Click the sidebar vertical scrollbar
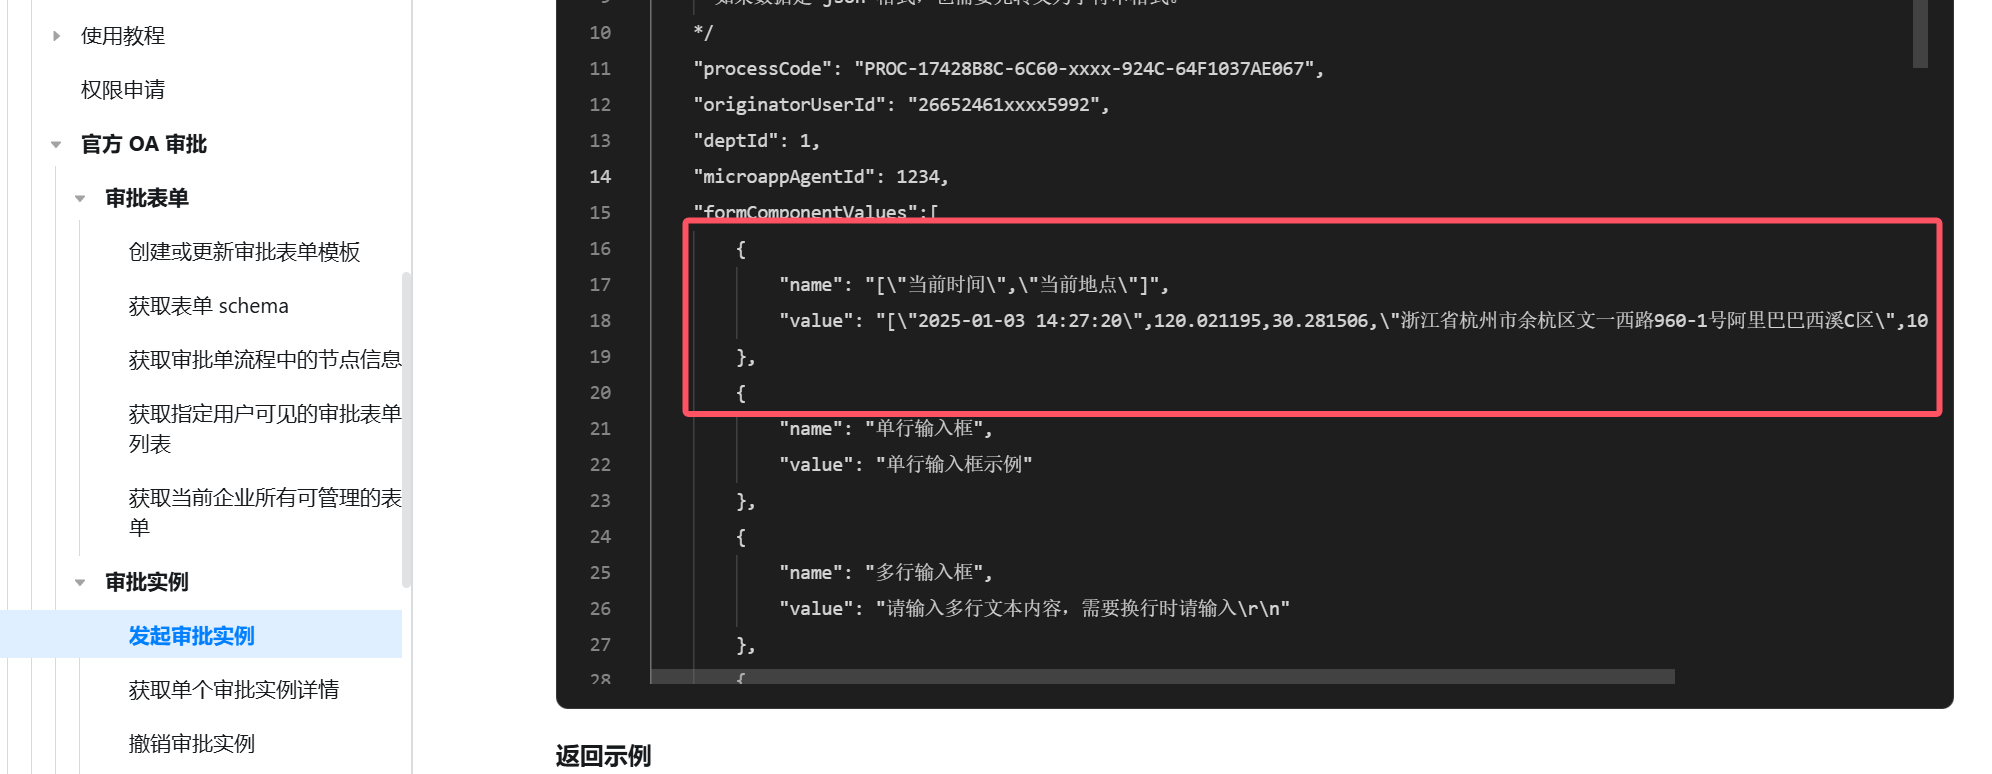The height and width of the screenshot is (774, 1992). click(x=406, y=429)
